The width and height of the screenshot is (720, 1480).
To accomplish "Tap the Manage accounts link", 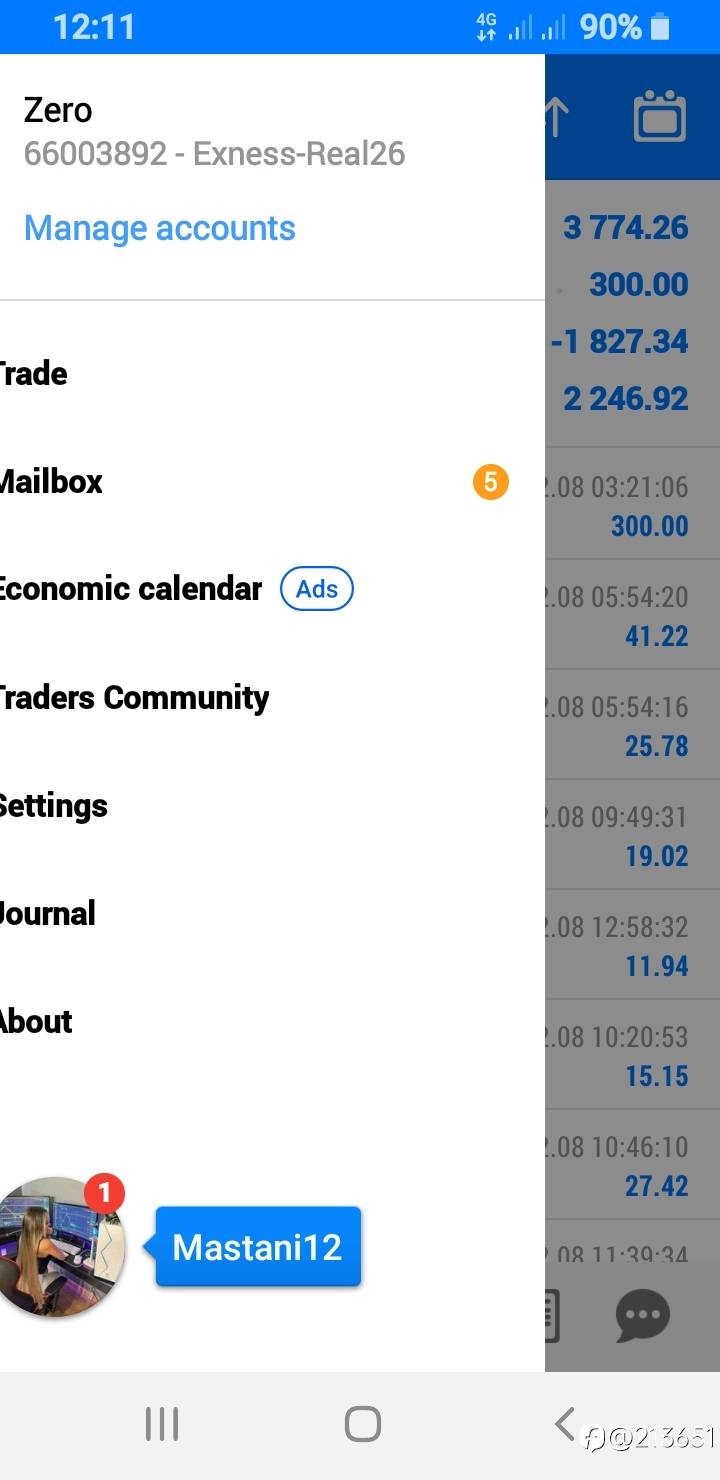I will 160,228.
